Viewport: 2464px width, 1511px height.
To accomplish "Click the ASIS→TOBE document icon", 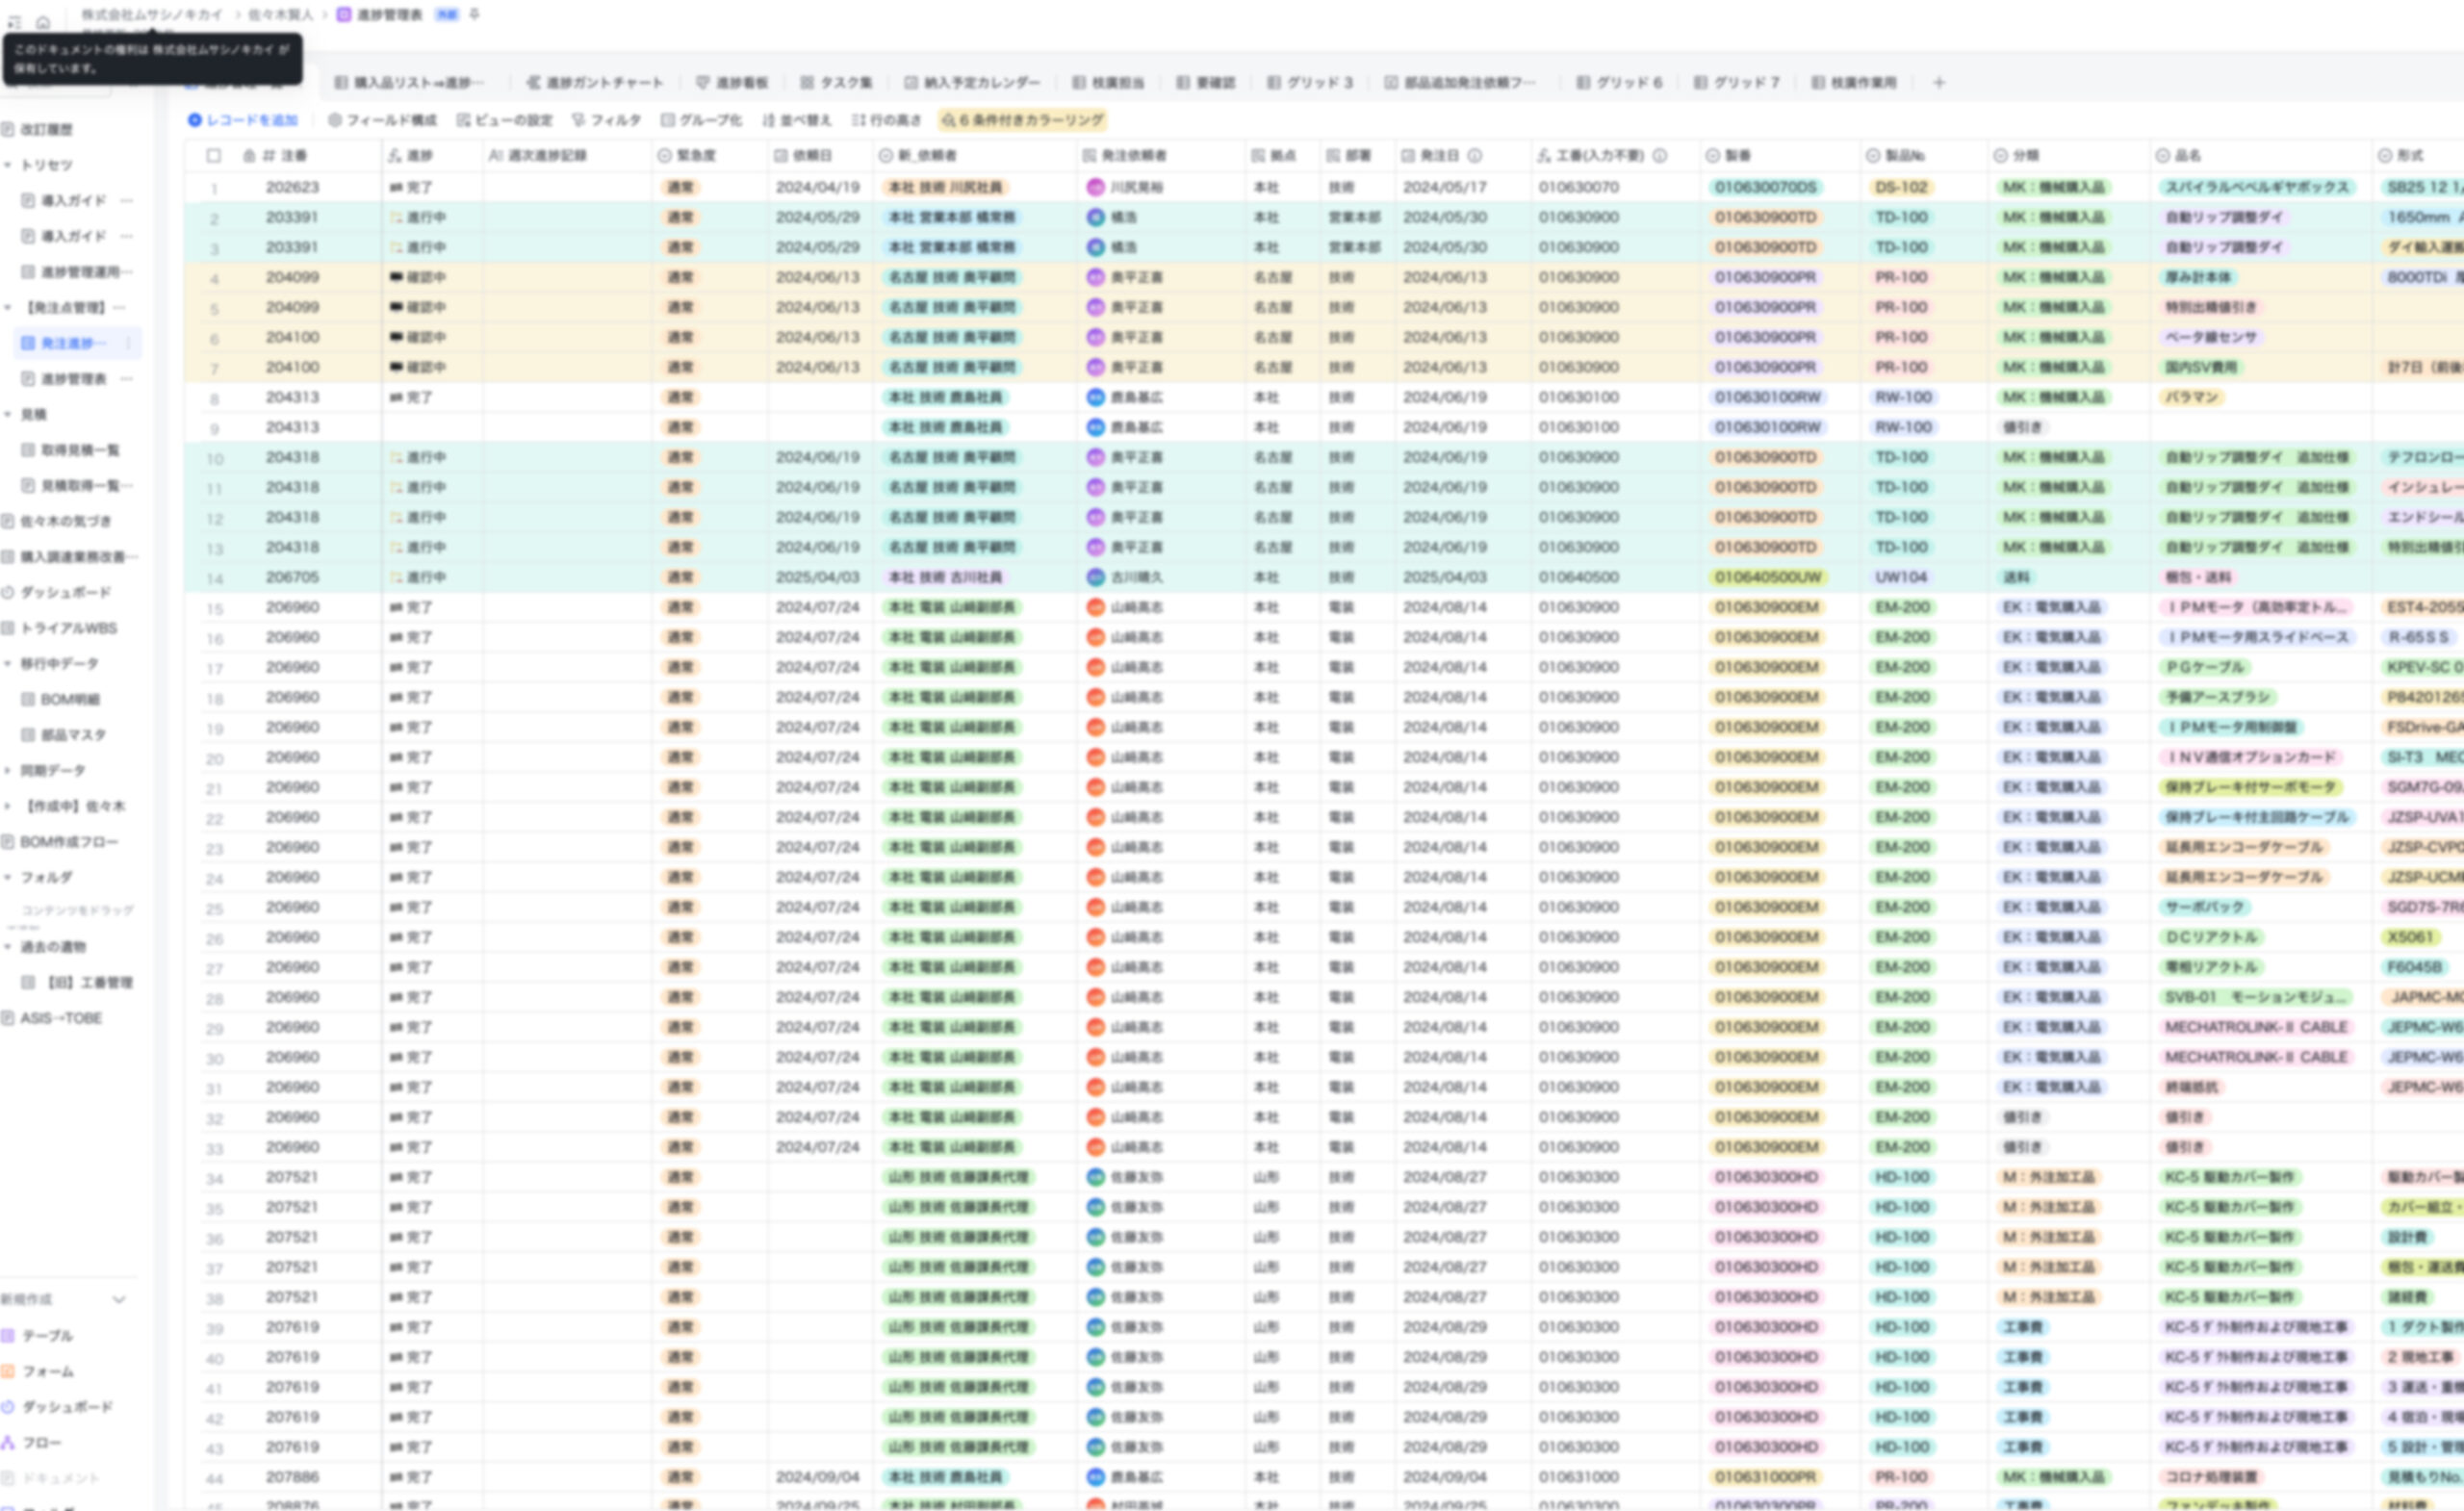I will tap(8, 1018).
